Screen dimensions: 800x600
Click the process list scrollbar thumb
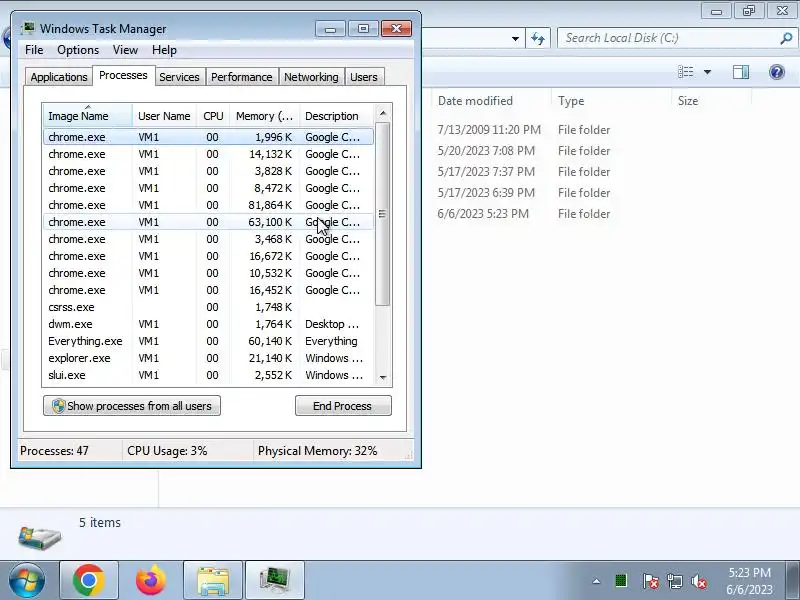pyautogui.click(x=383, y=214)
